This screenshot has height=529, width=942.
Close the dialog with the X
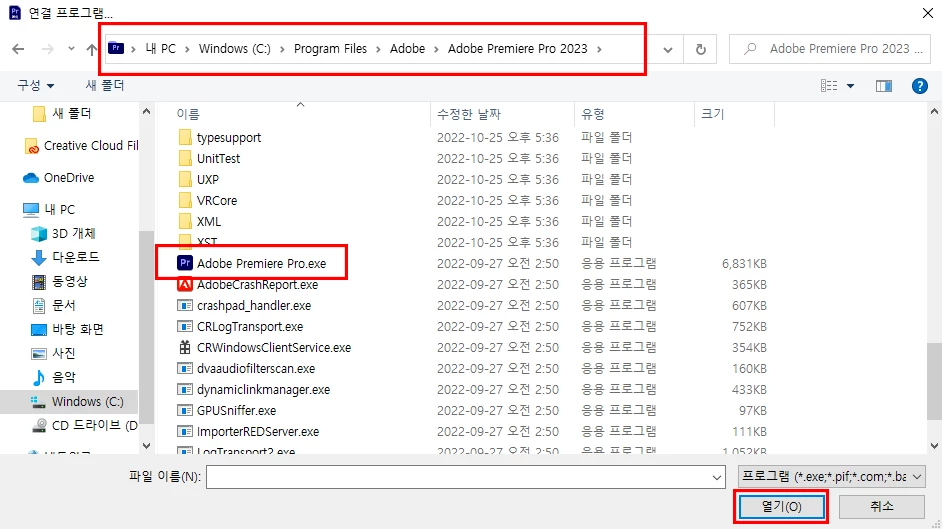click(928, 13)
